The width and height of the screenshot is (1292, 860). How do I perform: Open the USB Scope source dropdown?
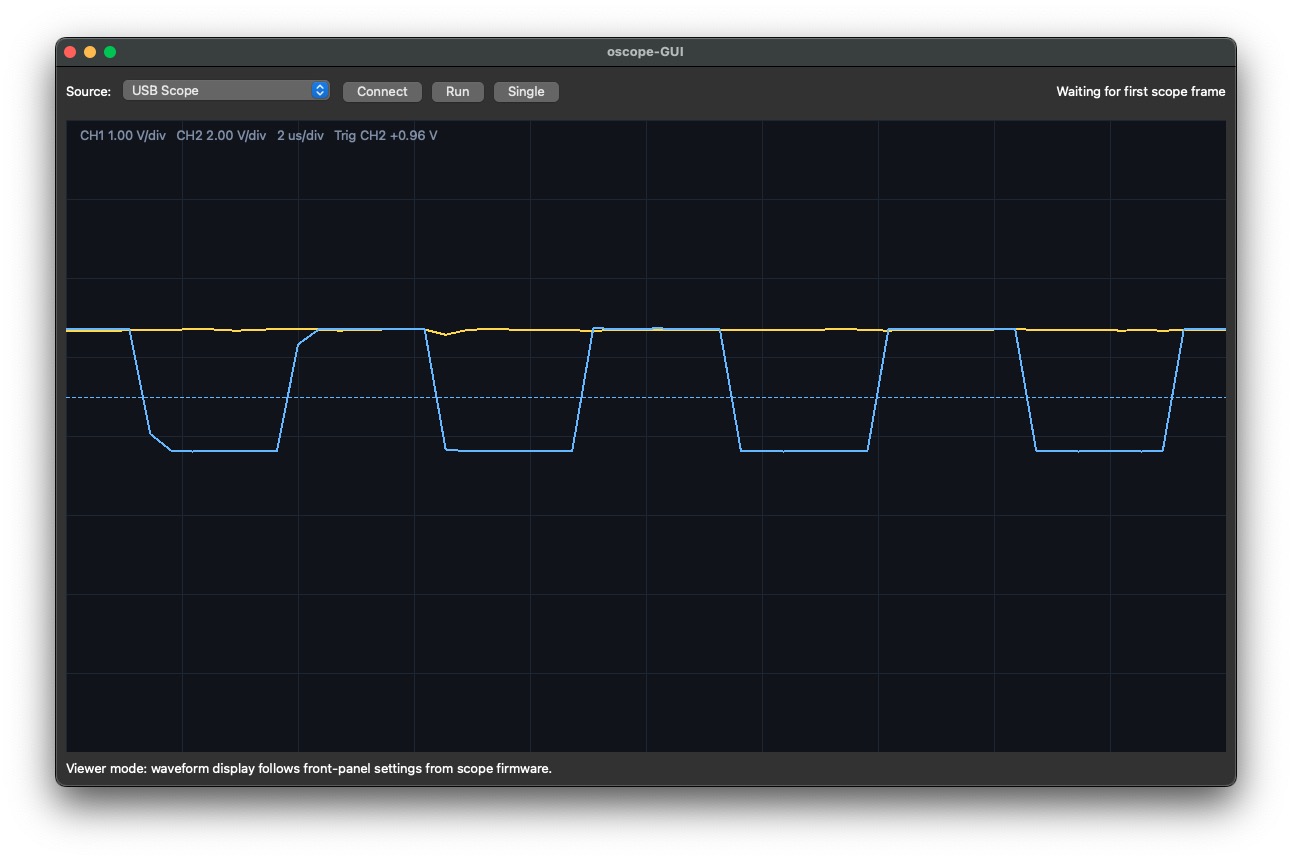pos(225,91)
